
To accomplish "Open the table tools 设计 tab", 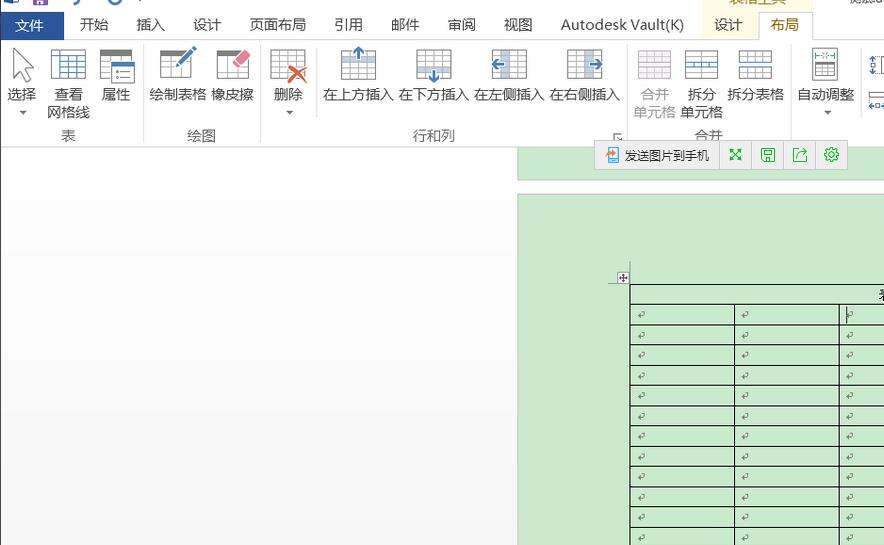I will tap(728, 25).
